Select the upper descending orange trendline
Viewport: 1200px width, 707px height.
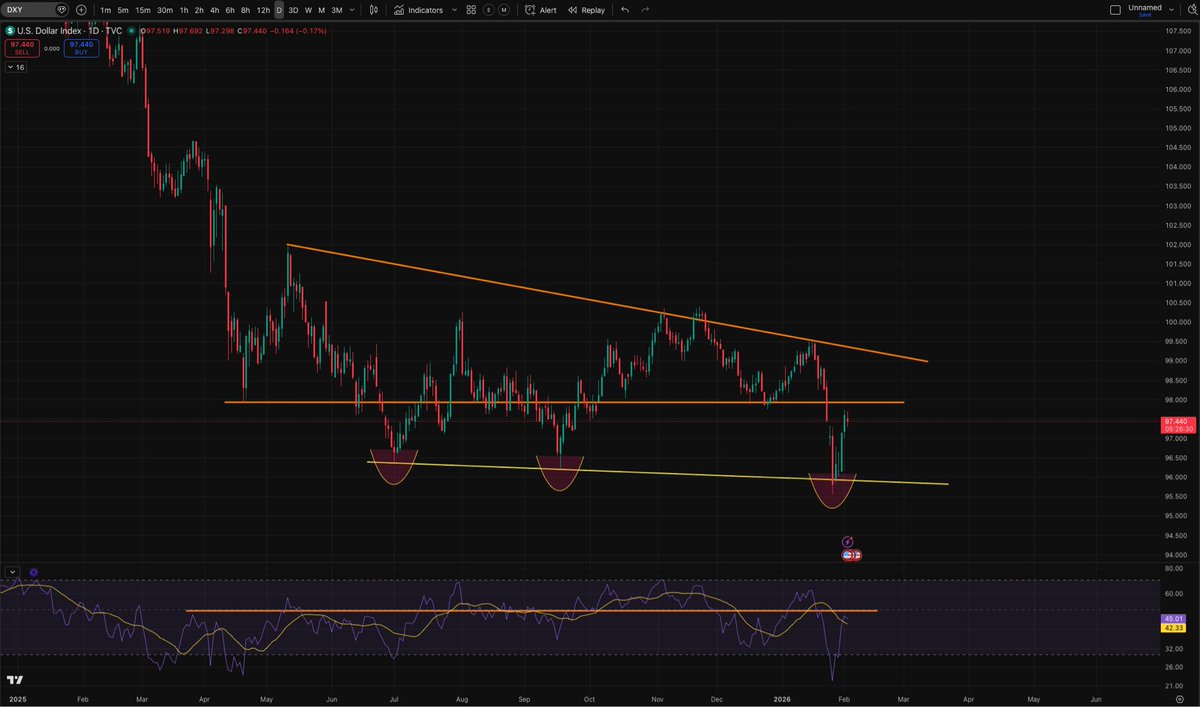tap(607, 302)
